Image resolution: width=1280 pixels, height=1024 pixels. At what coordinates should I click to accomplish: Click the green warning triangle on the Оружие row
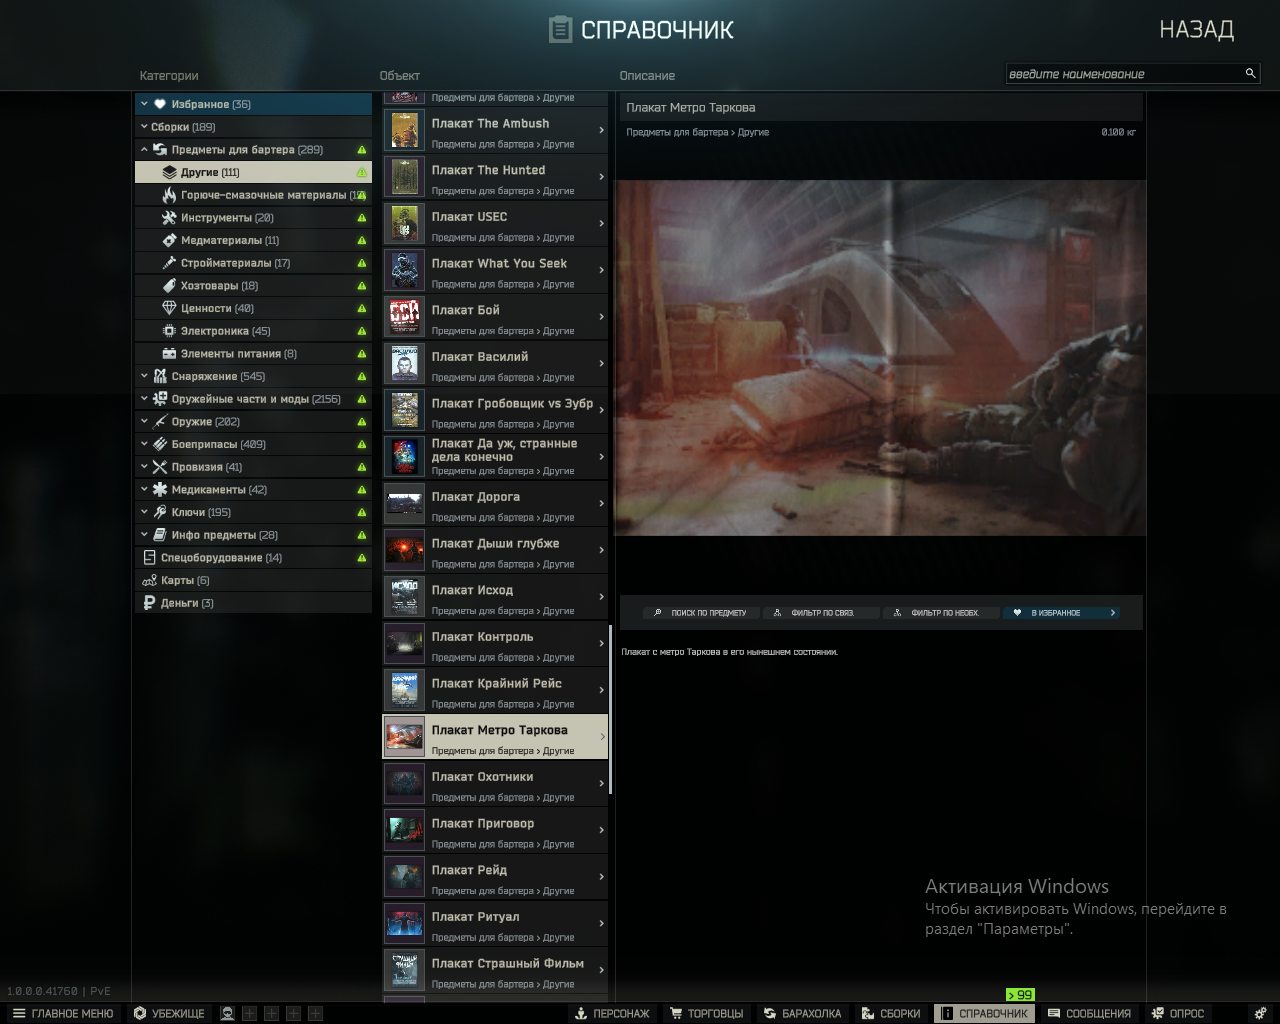(x=362, y=422)
